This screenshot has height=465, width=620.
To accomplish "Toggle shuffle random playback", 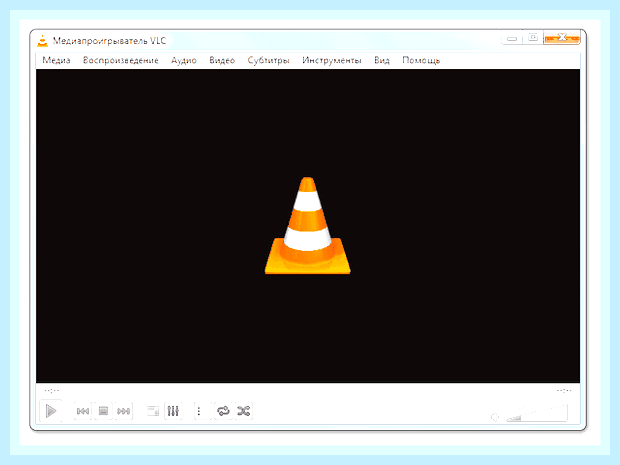I will [x=244, y=411].
